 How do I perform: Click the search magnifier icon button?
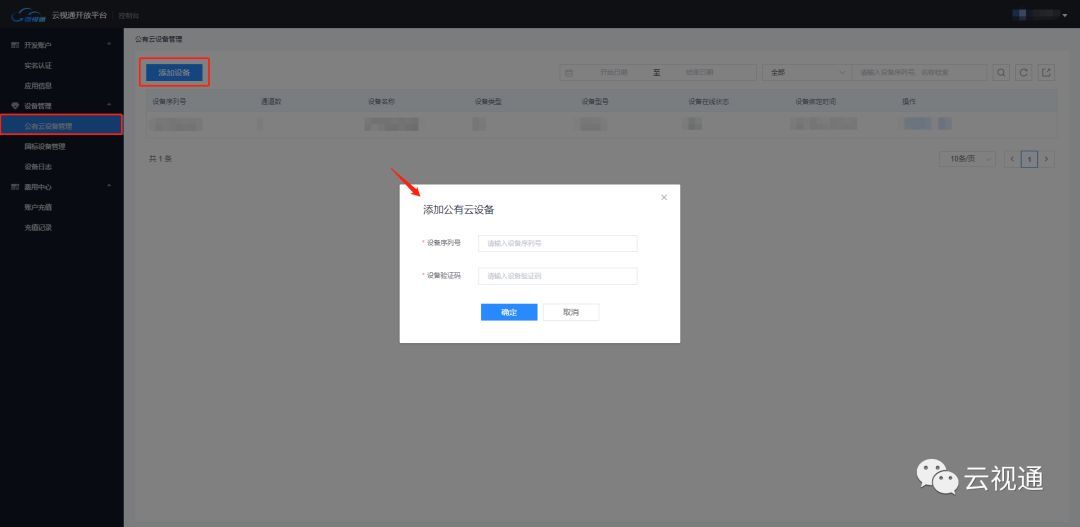(x=1001, y=72)
